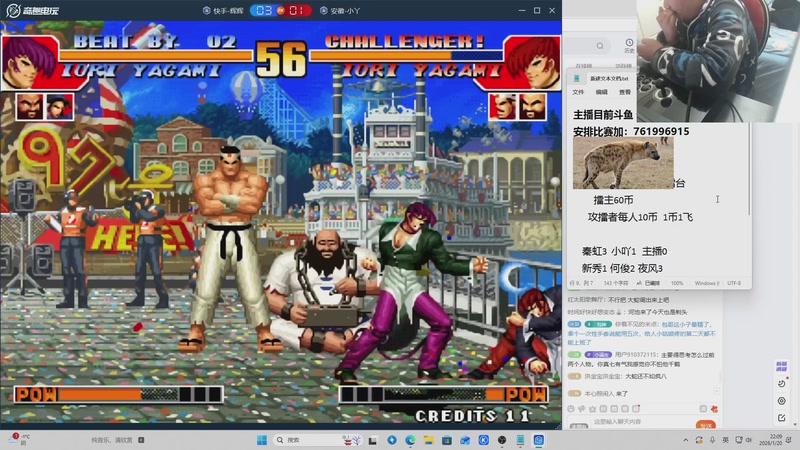Open the Notepad taskbar icon
Viewport: 800px width, 450px height.
(520, 440)
